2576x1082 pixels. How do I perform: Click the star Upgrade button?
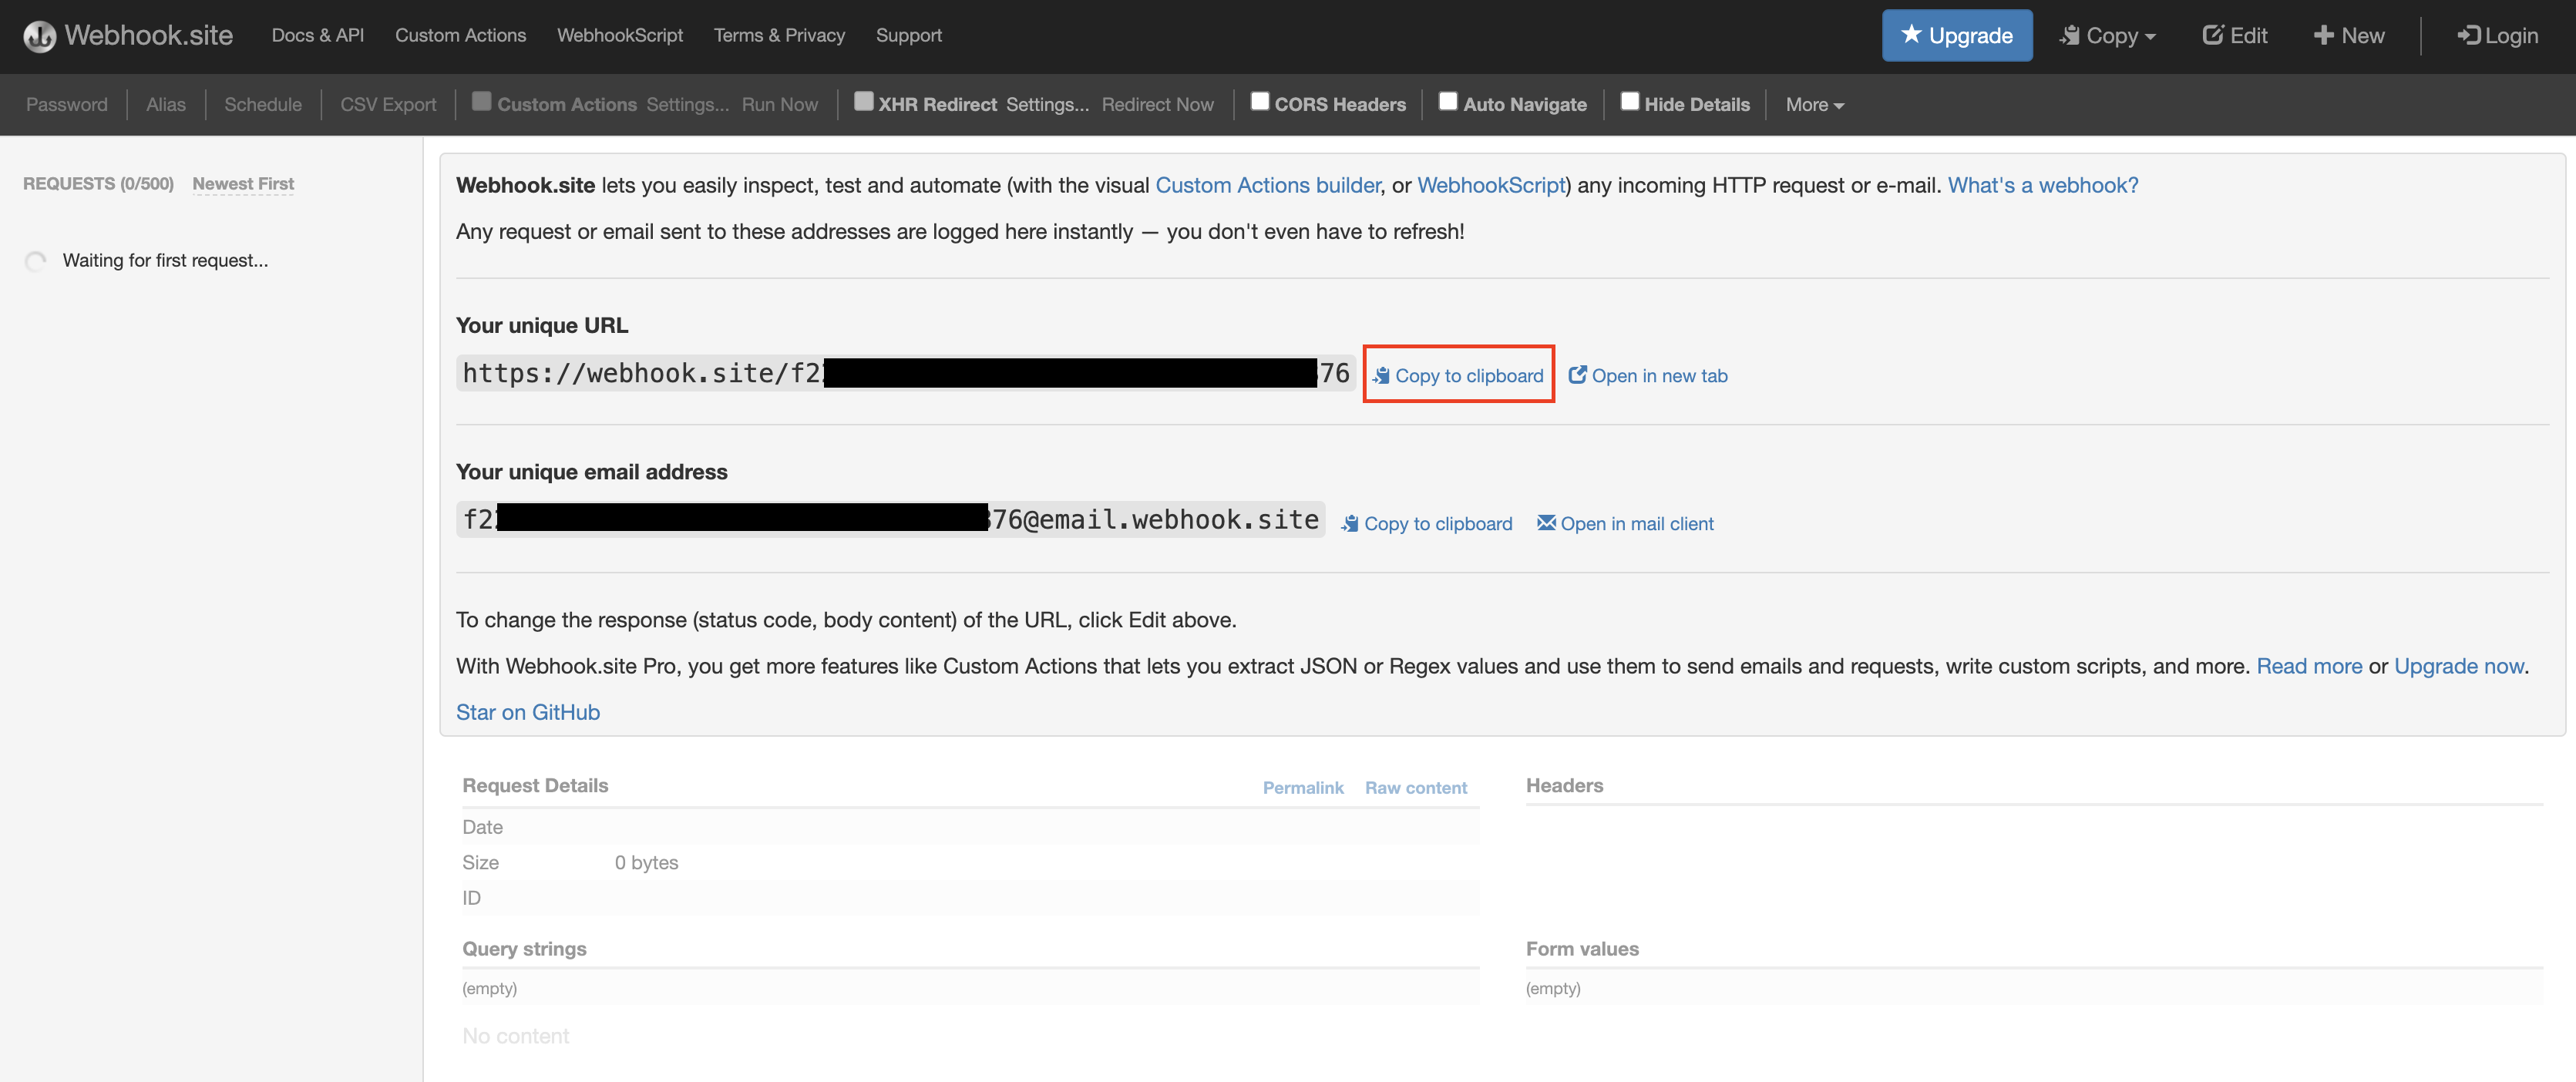point(1956,36)
